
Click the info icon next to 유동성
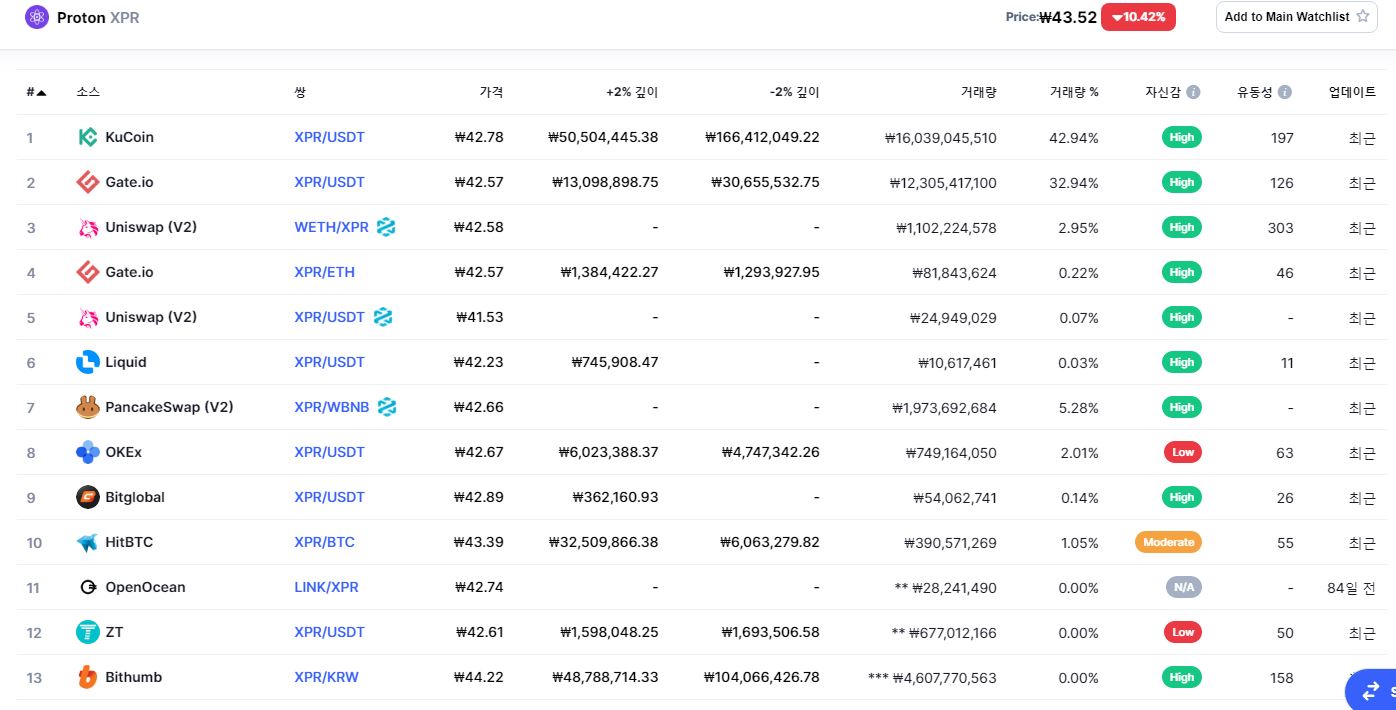tap(1285, 92)
